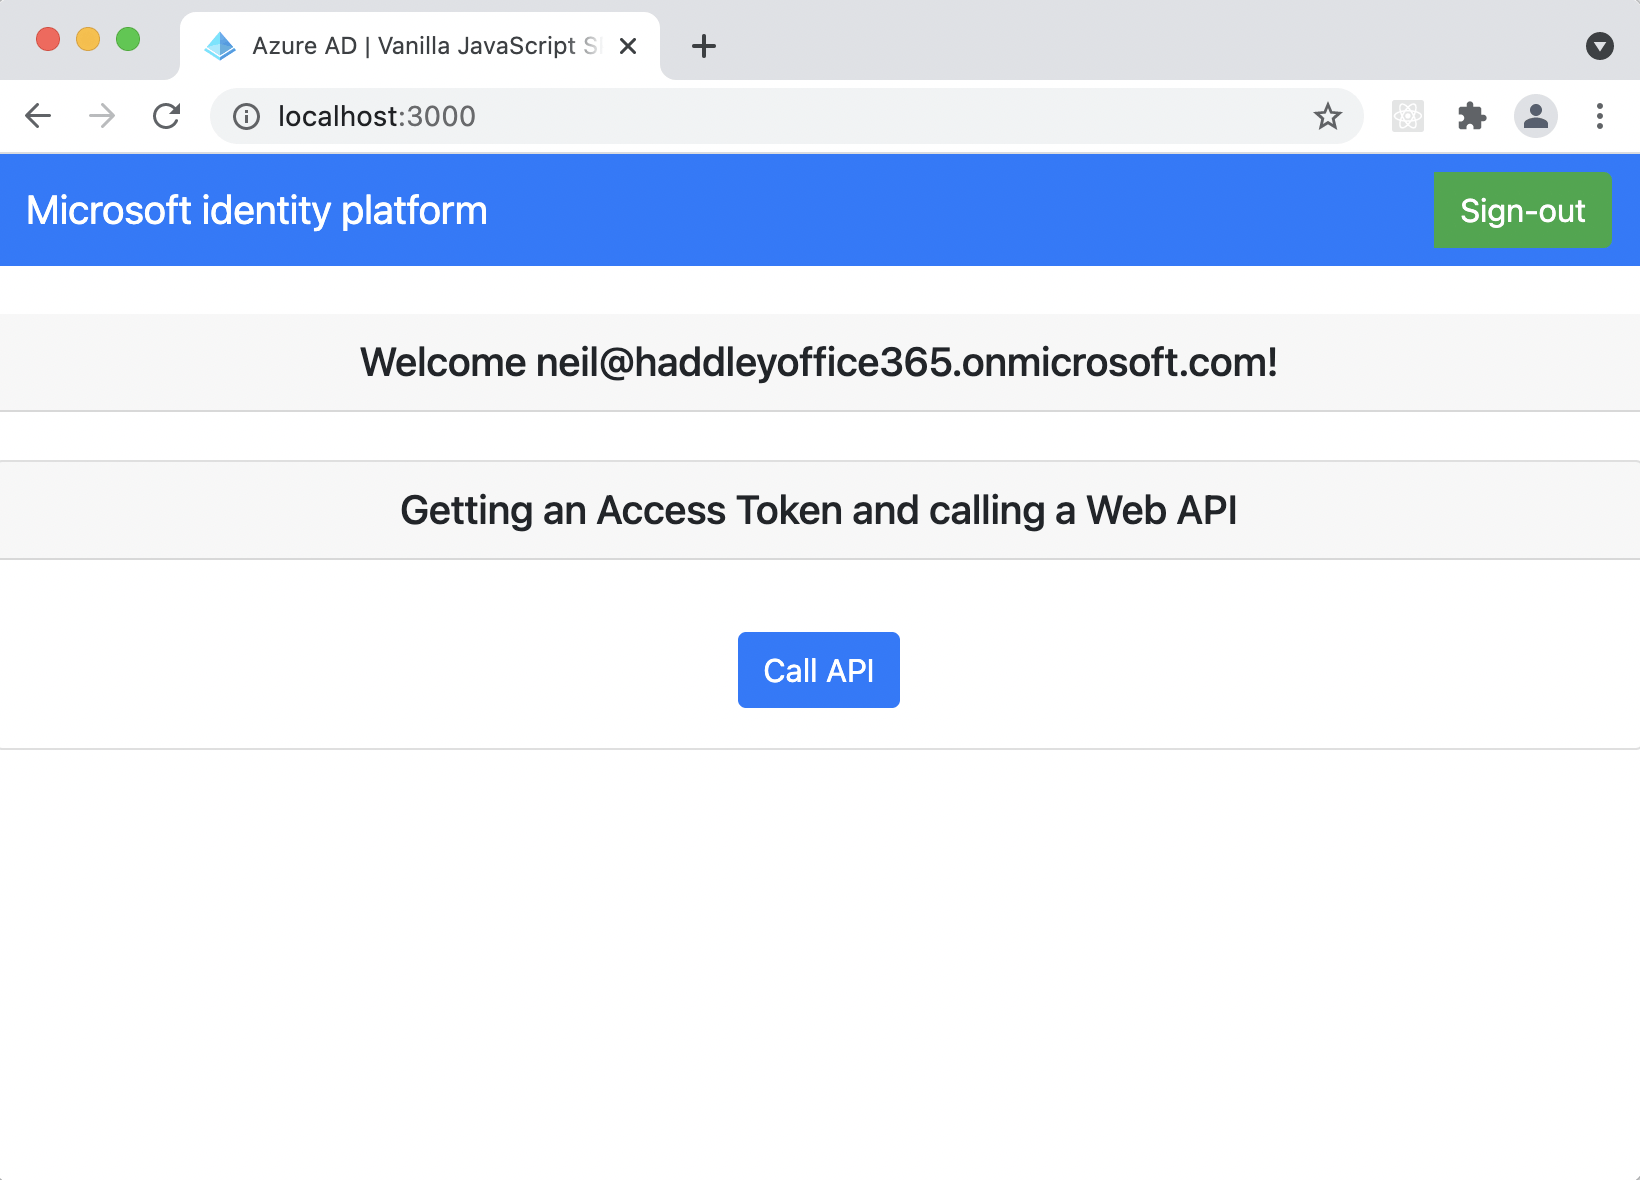Open a new tab with plus button
This screenshot has height=1180, width=1640.
(704, 46)
